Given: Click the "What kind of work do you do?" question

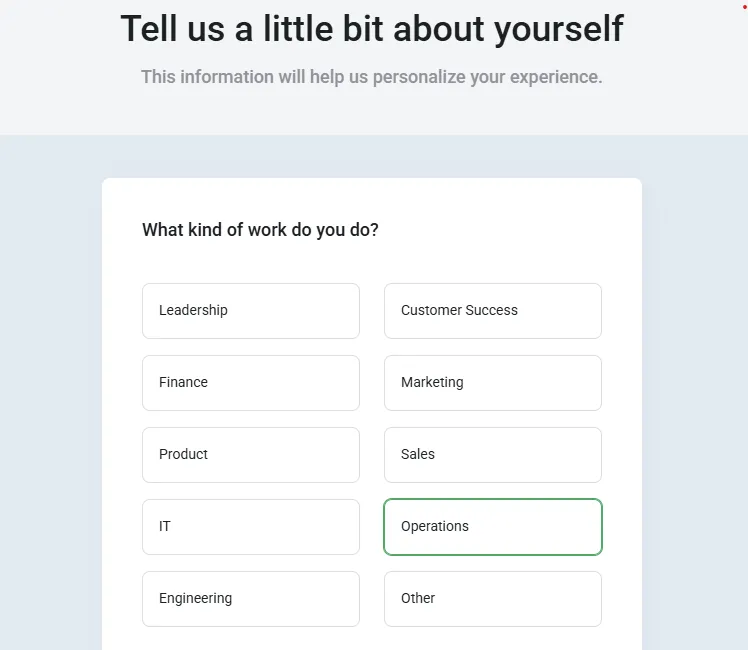Looking at the screenshot, I should tap(260, 230).
